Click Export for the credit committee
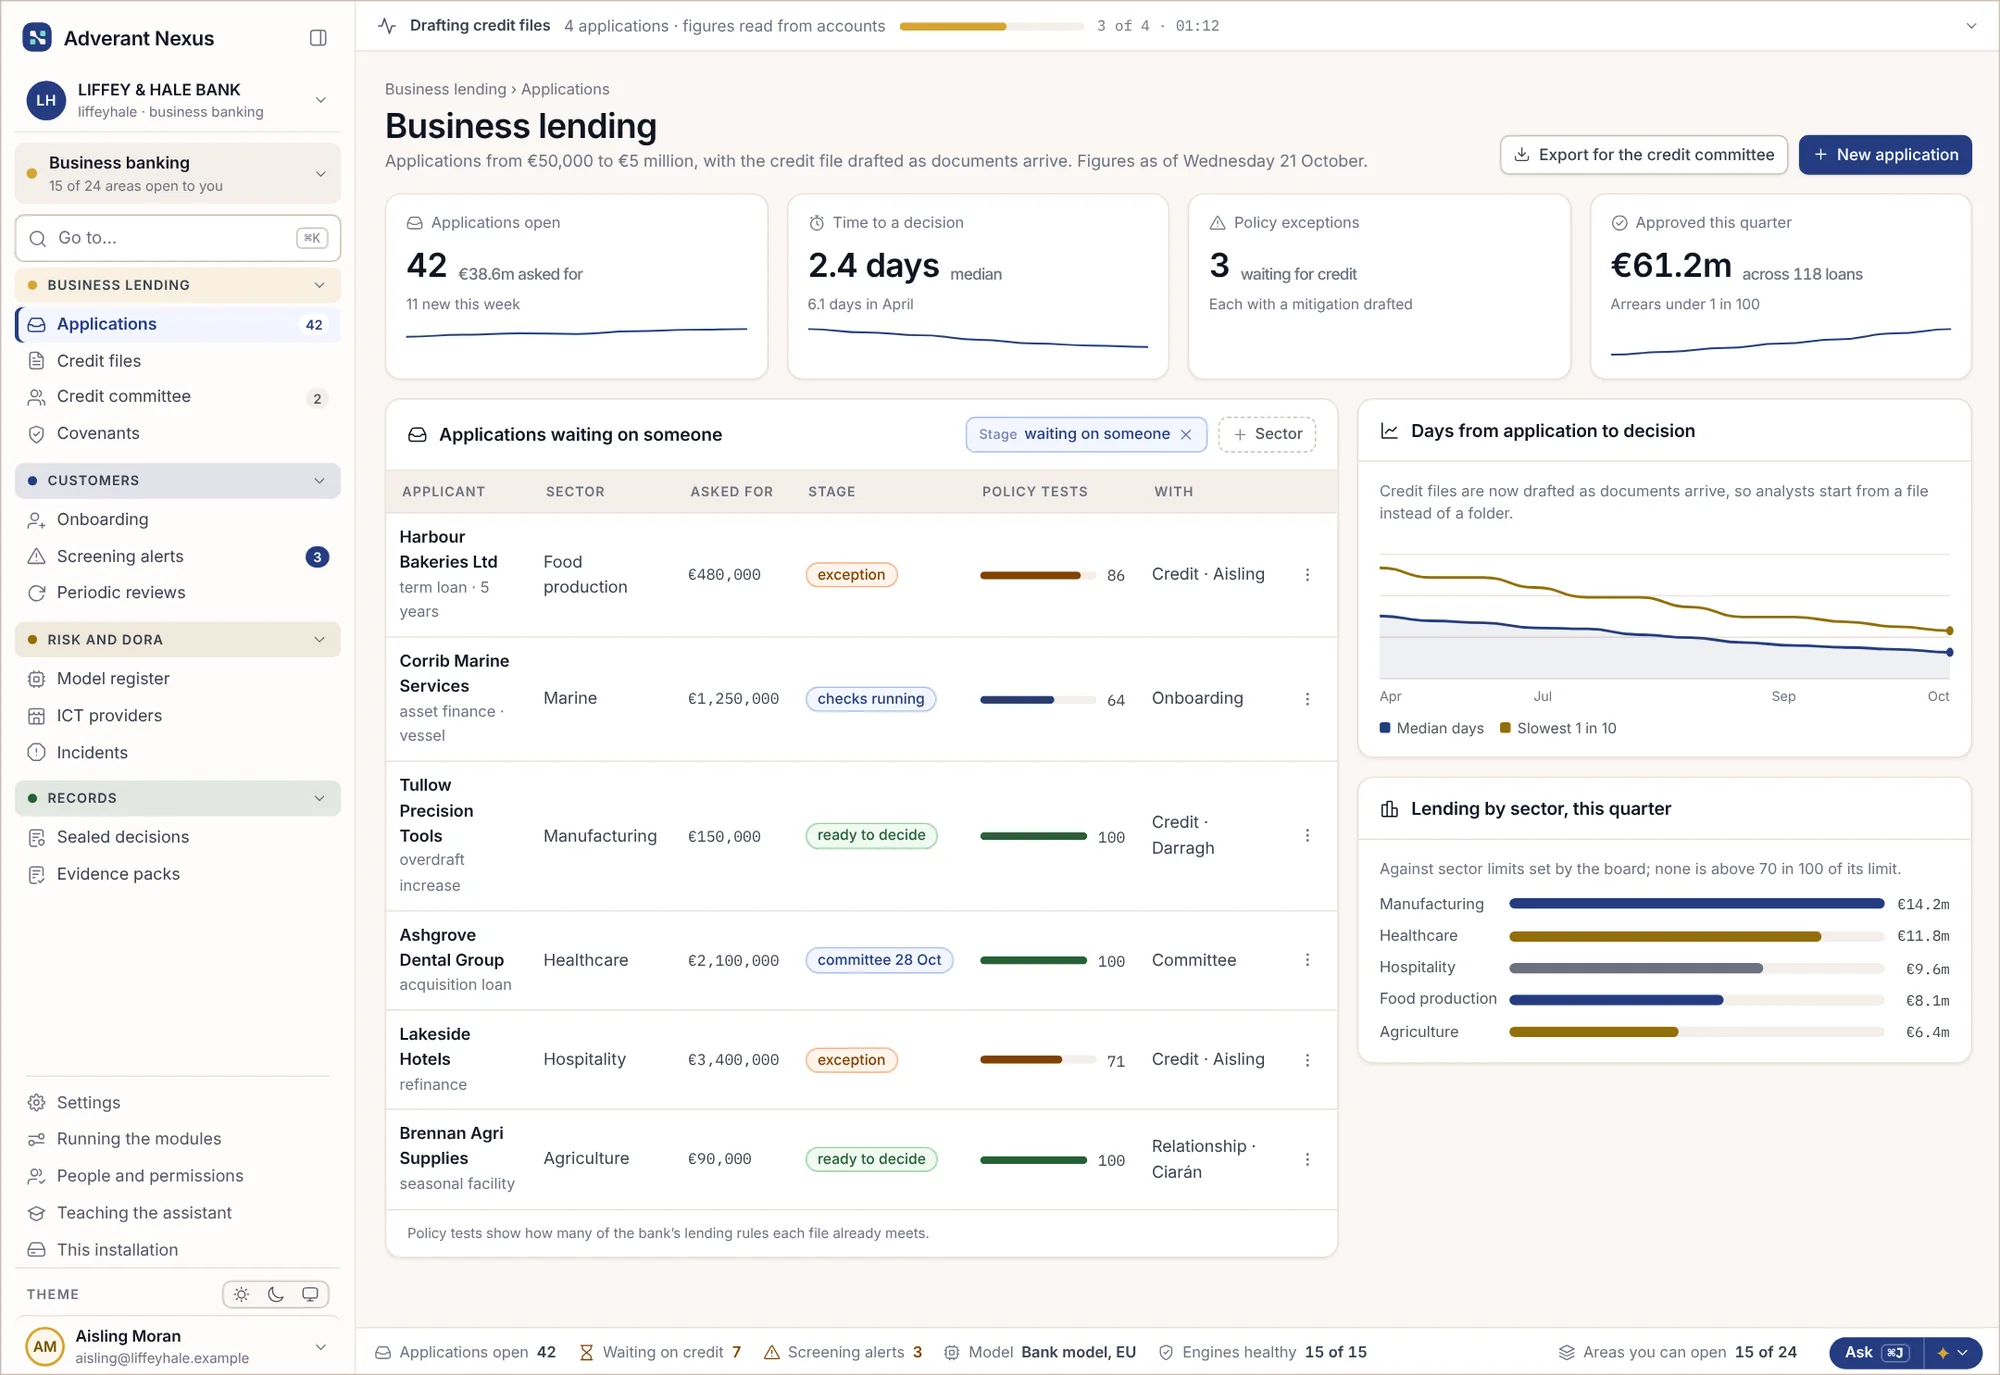Viewport: 2000px width, 1375px height. click(1644, 155)
